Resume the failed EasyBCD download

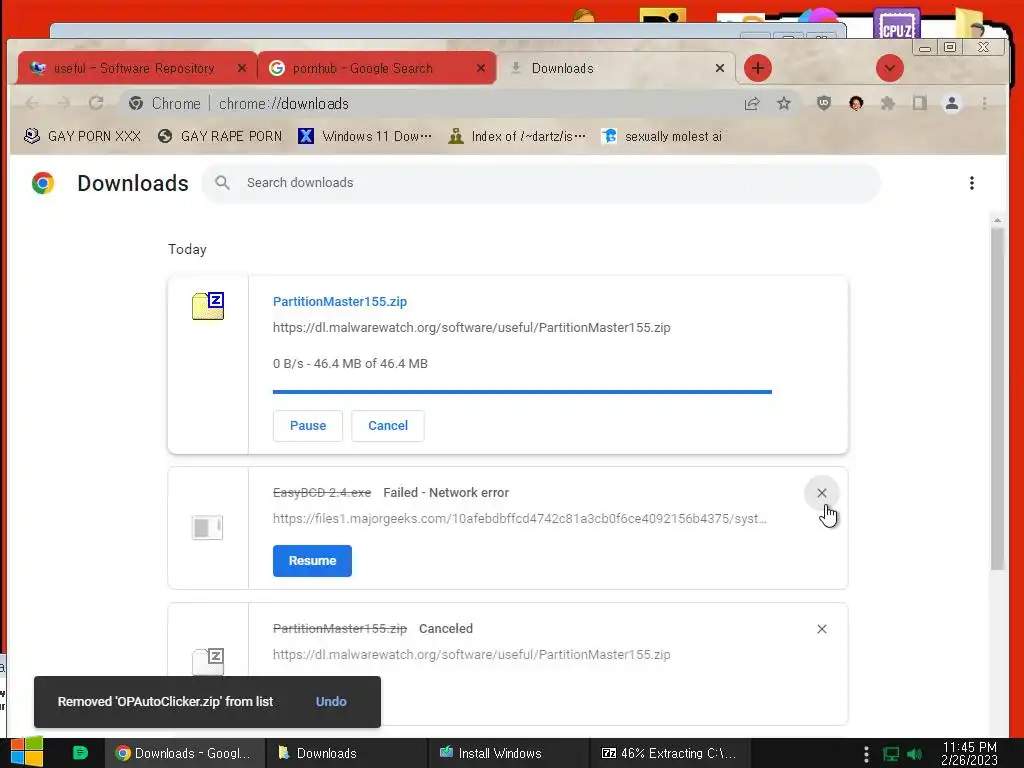point(312,561)
